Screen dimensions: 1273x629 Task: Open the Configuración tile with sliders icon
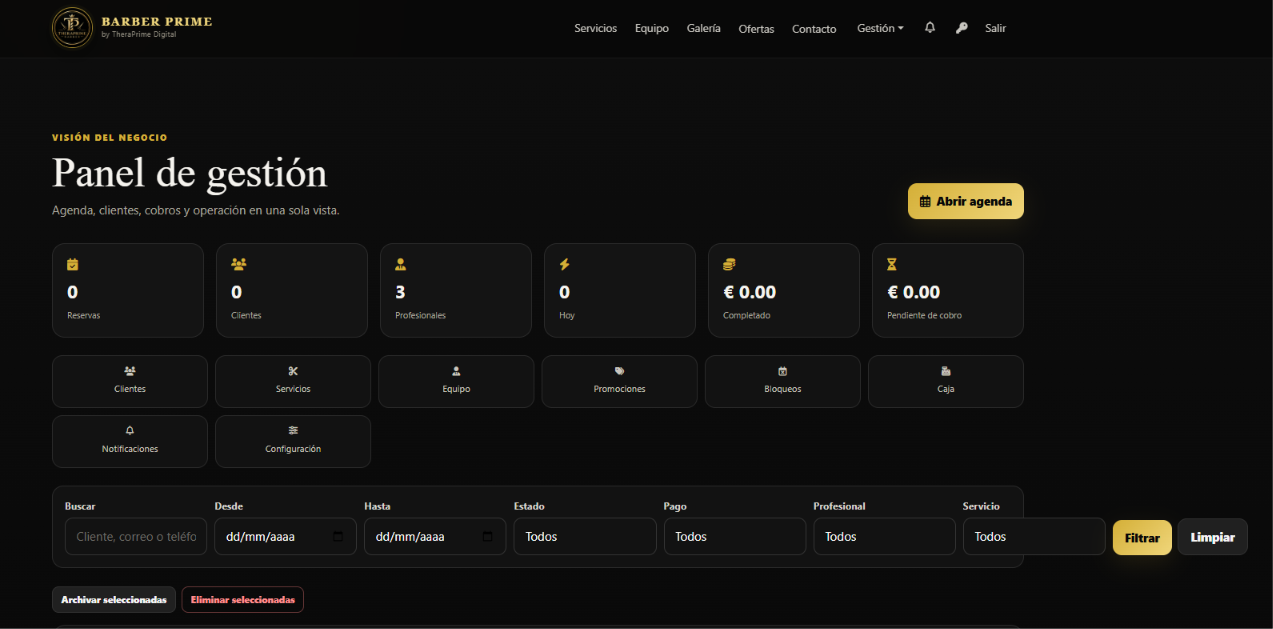tap(293, 441)
